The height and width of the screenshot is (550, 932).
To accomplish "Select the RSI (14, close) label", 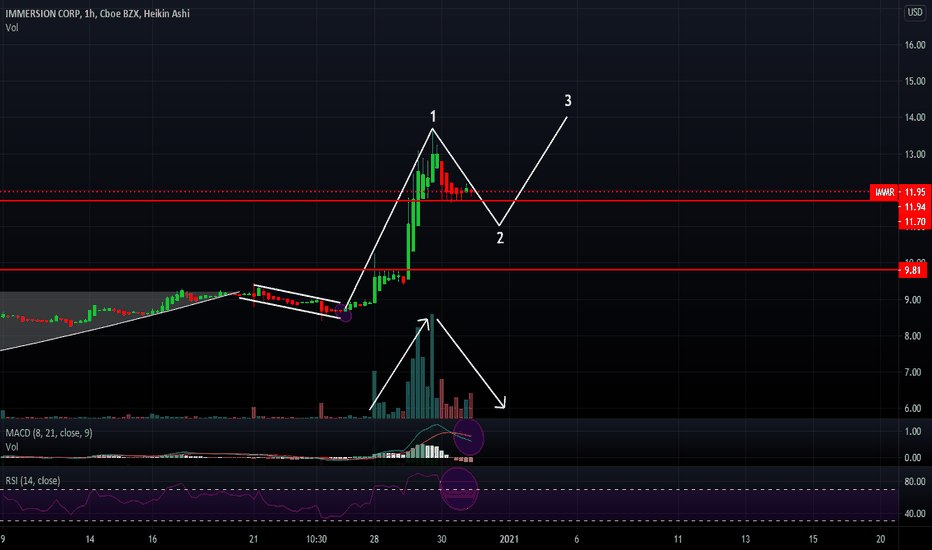I will click(33, 480).
